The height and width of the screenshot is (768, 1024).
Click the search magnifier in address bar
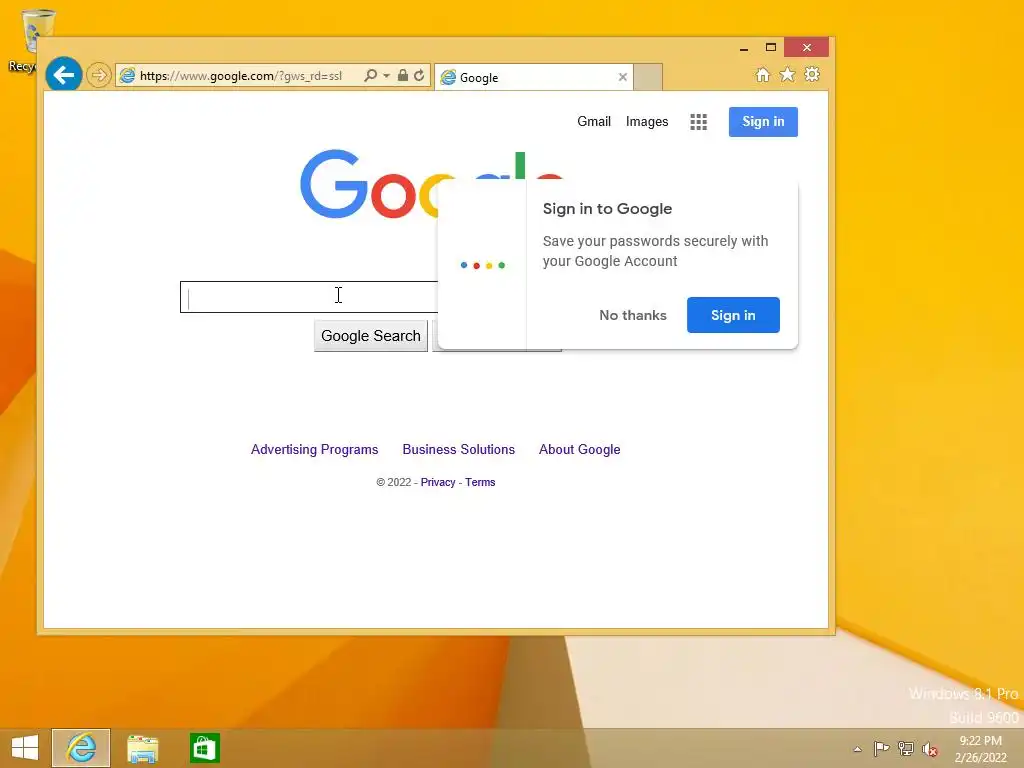click(x=370, y=75)
